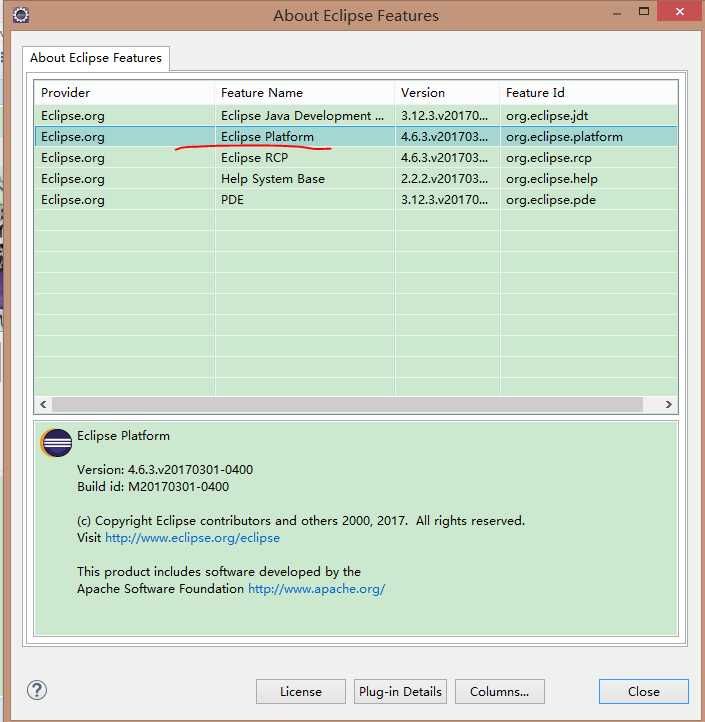
Task: Select the Eclipse Java Development feature row
Action: click(355, 116)
